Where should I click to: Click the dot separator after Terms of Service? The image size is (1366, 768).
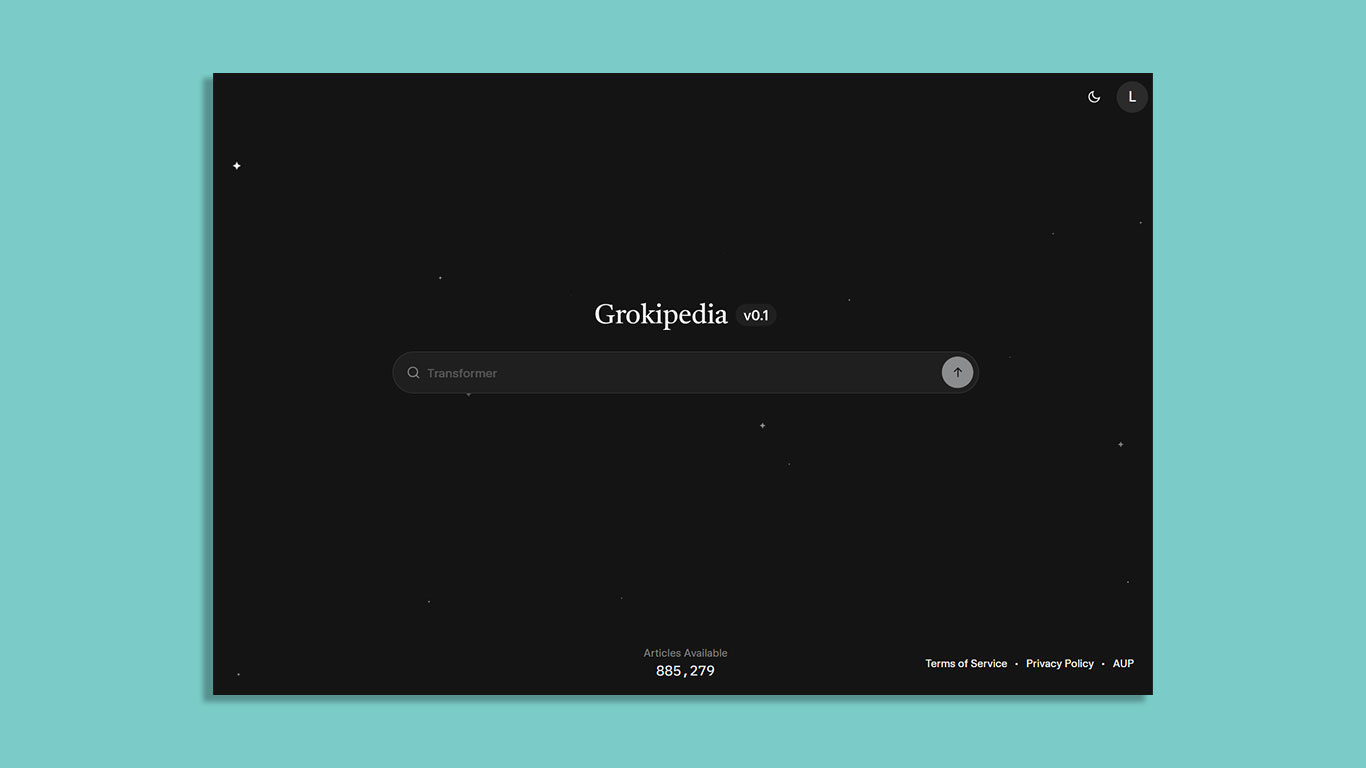1016,664
